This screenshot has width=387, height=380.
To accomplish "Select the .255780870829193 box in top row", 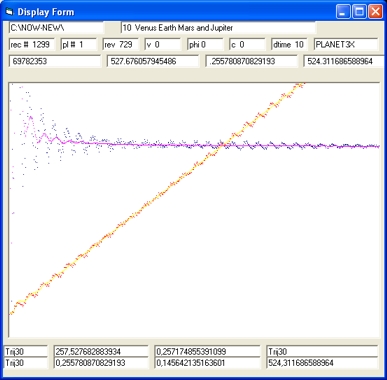I will coord(251,61).
